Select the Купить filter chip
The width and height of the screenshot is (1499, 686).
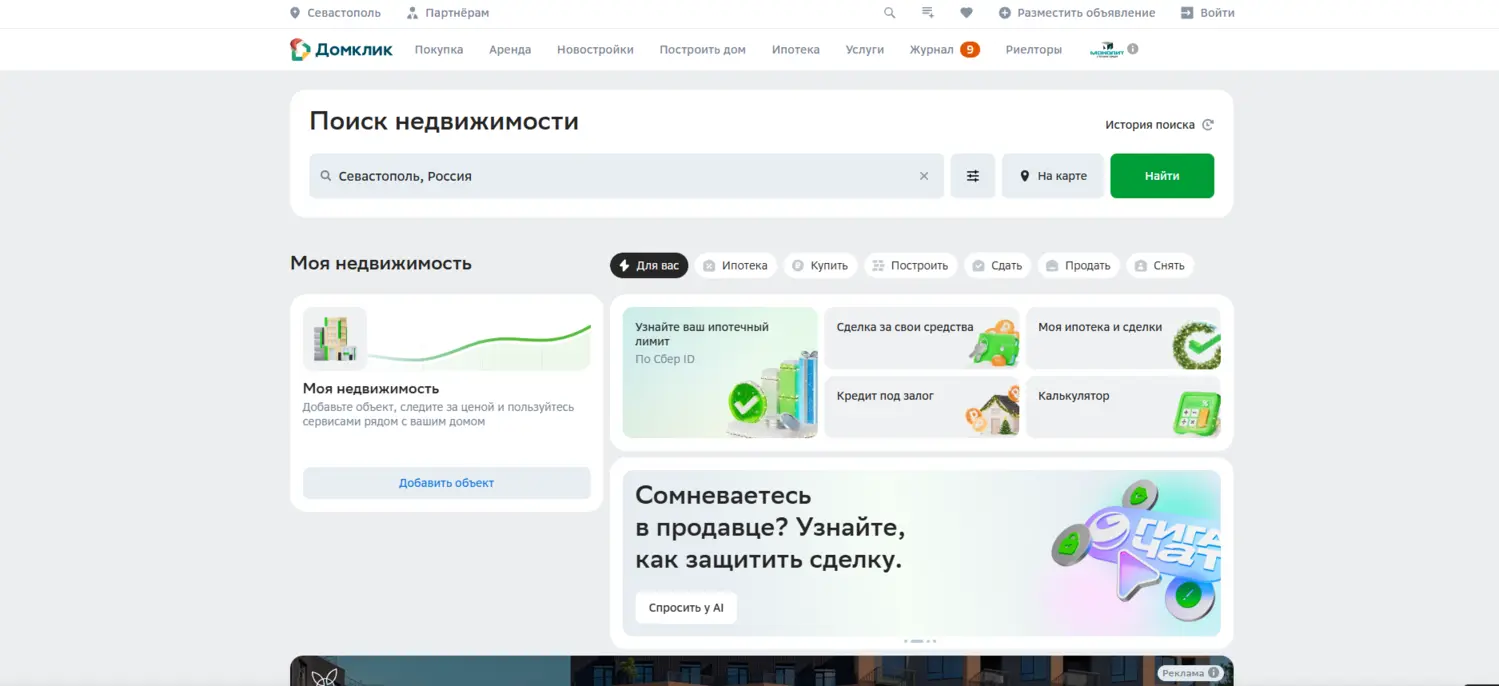click(x=821, y=265)
